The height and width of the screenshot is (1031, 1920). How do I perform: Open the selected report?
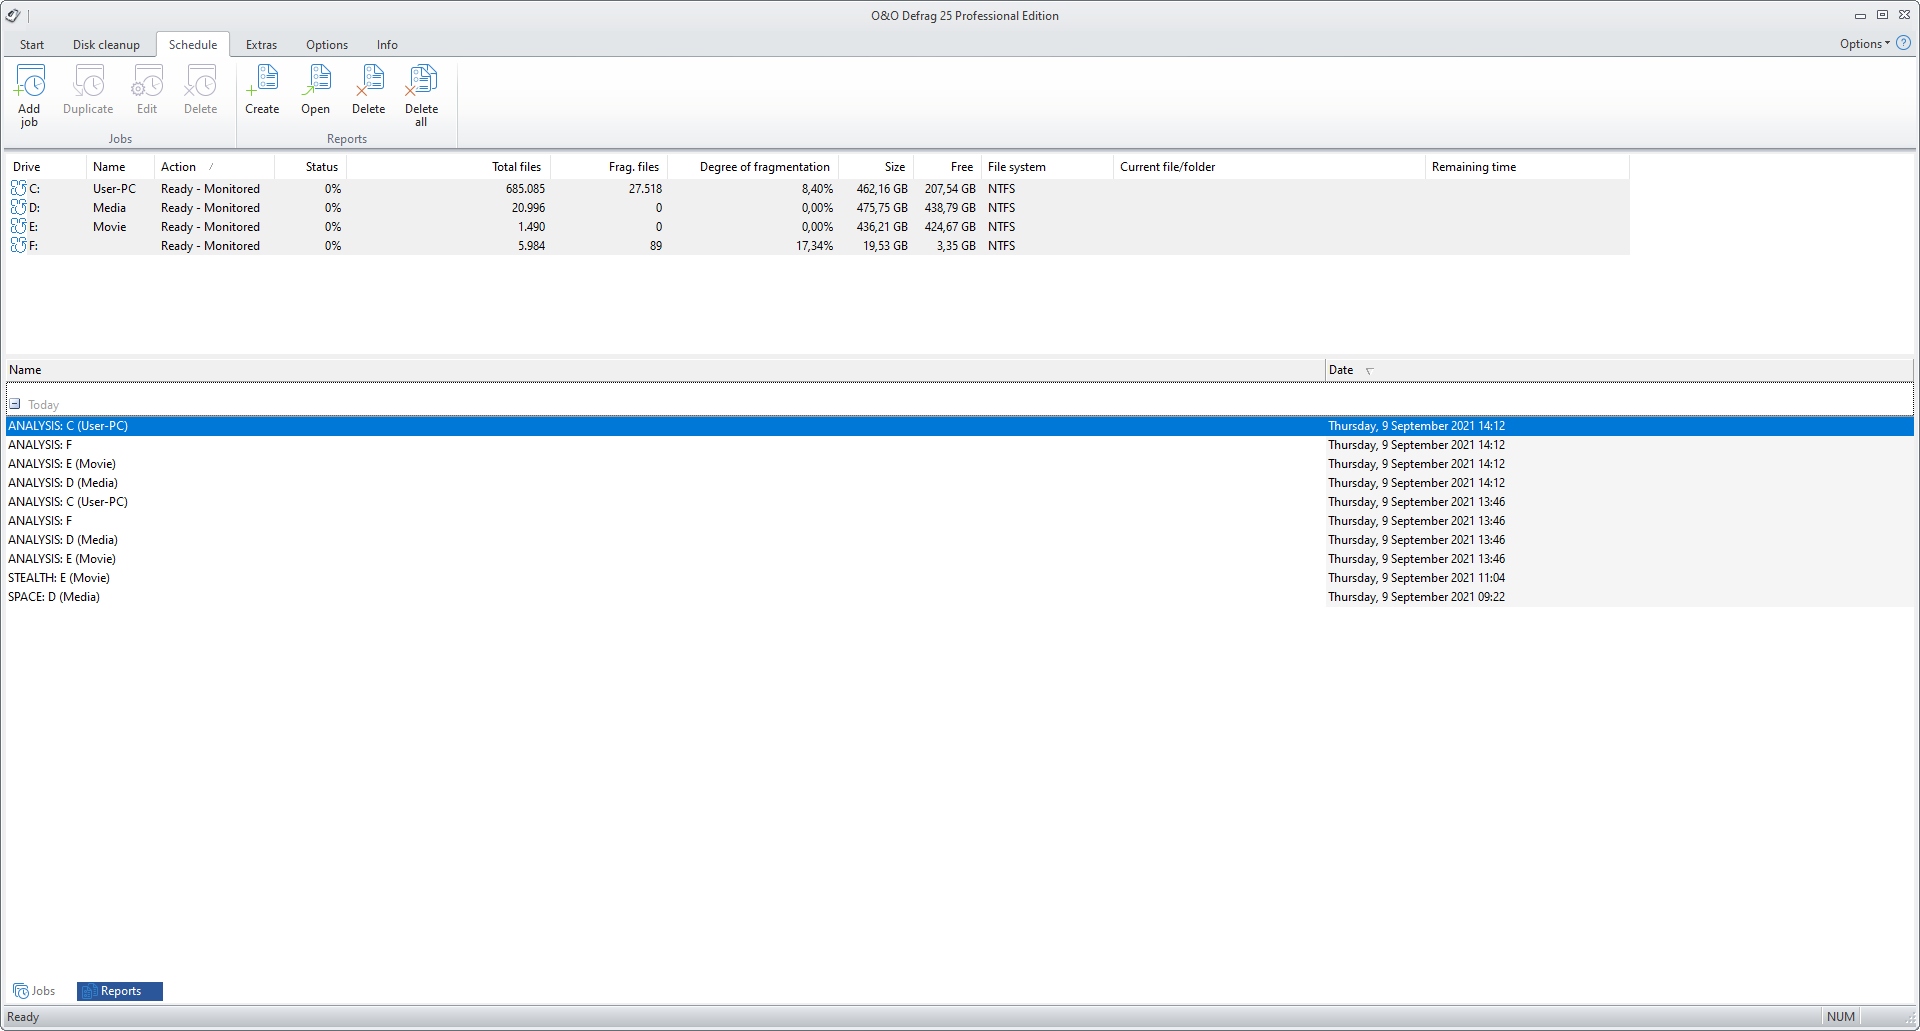point(315,90)
